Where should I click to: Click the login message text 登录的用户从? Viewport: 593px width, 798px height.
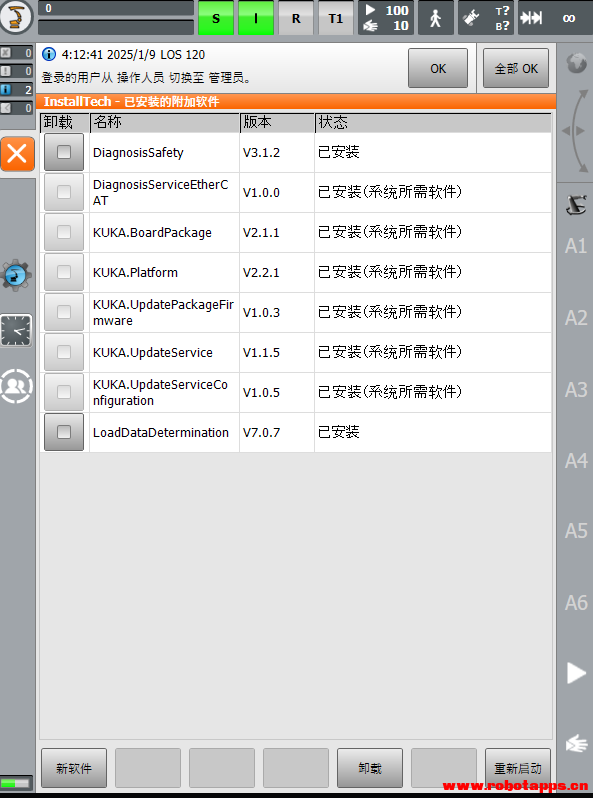(77, 78)
